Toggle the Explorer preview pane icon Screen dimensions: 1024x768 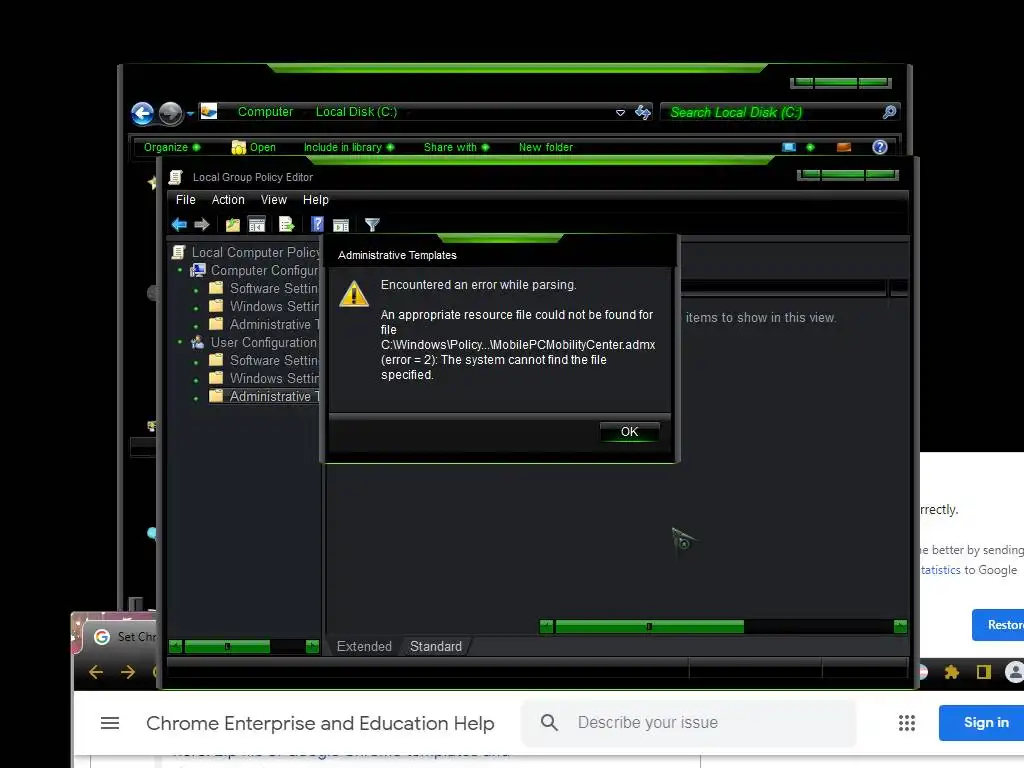coord(844,147)
